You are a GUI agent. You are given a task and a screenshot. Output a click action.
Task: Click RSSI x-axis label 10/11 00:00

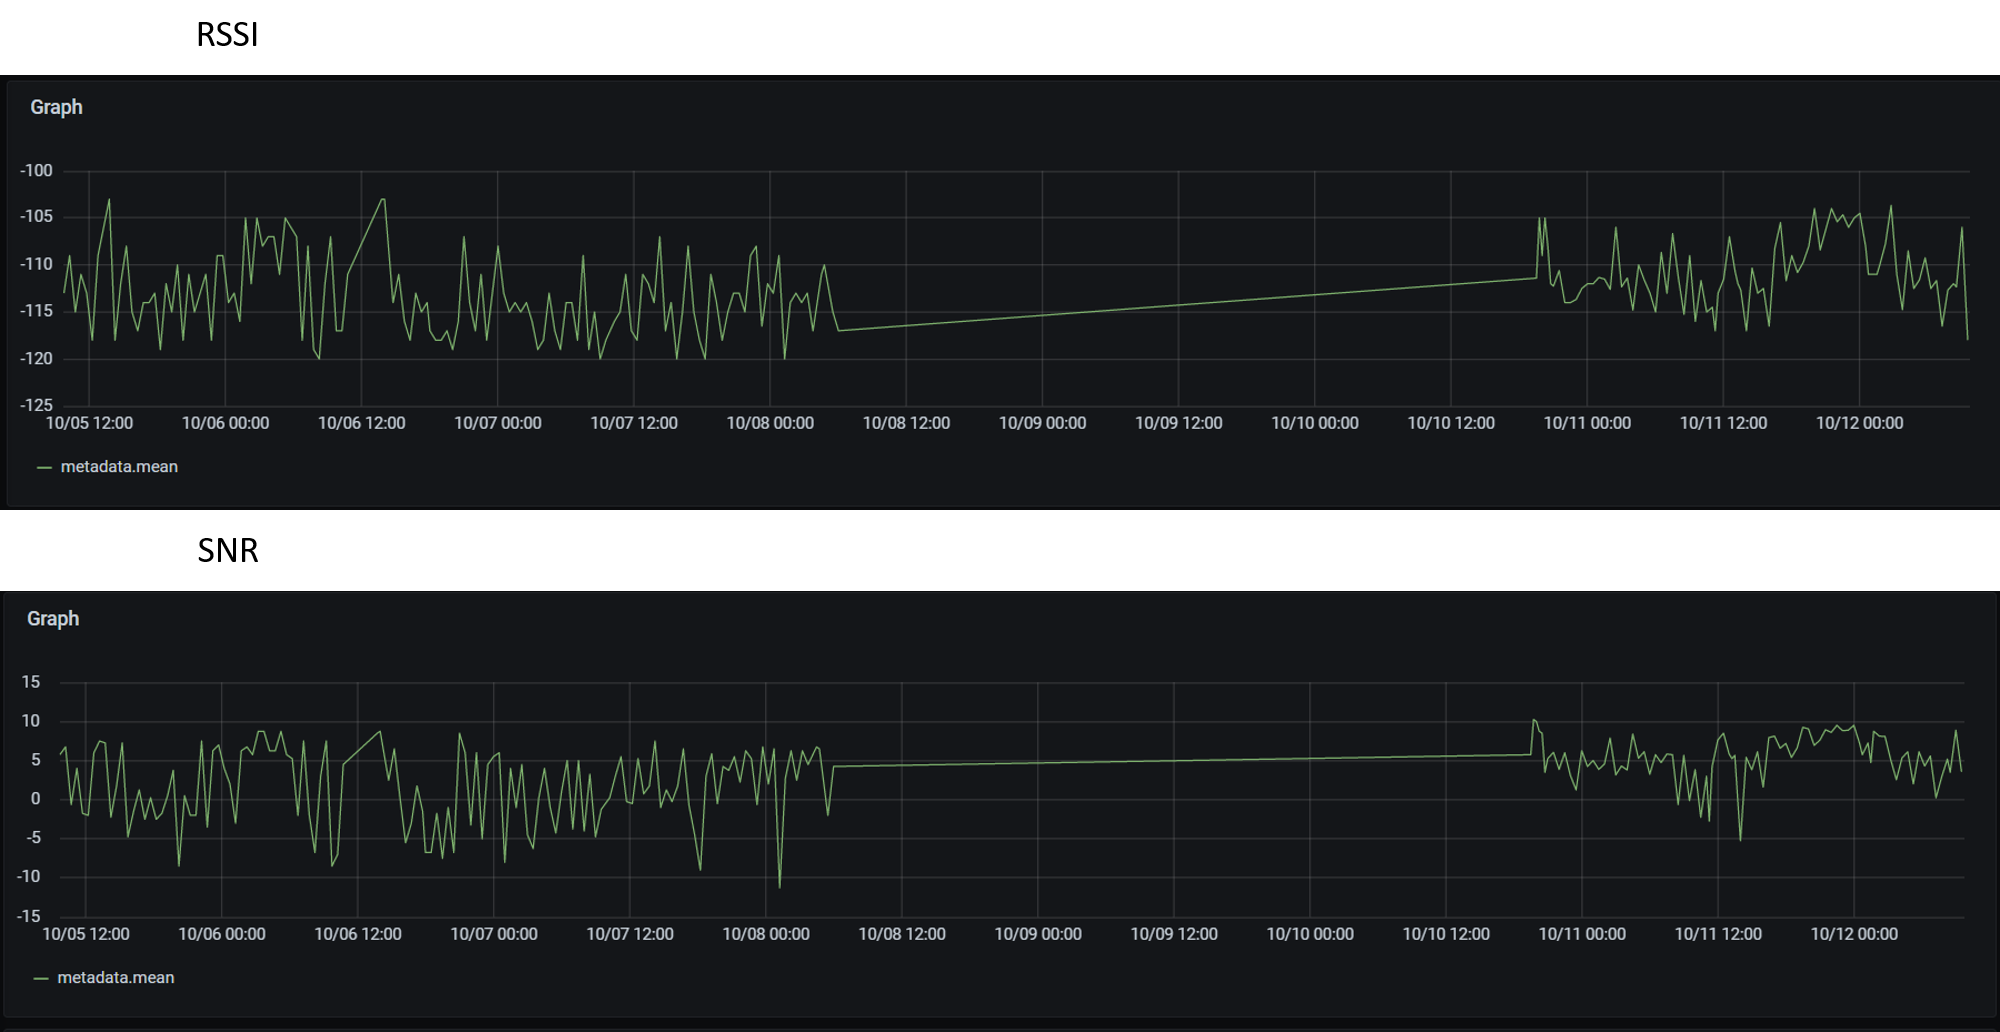(1587, 423)
